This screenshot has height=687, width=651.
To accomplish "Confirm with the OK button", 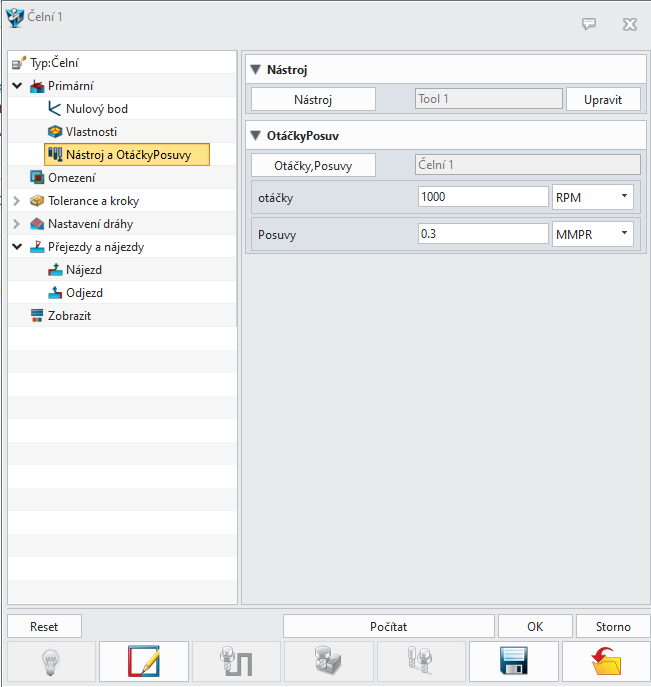I will tap(535, 626).
